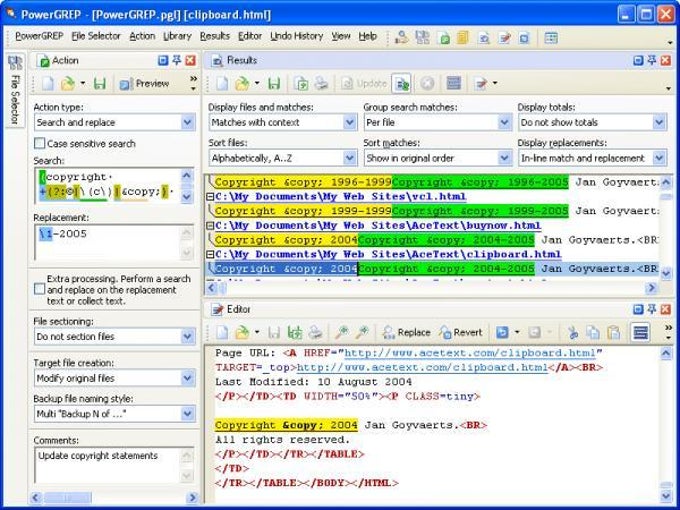Click the second Find Next magnifier icon
The image size is (680, 510).
click(x=361, y=333)
